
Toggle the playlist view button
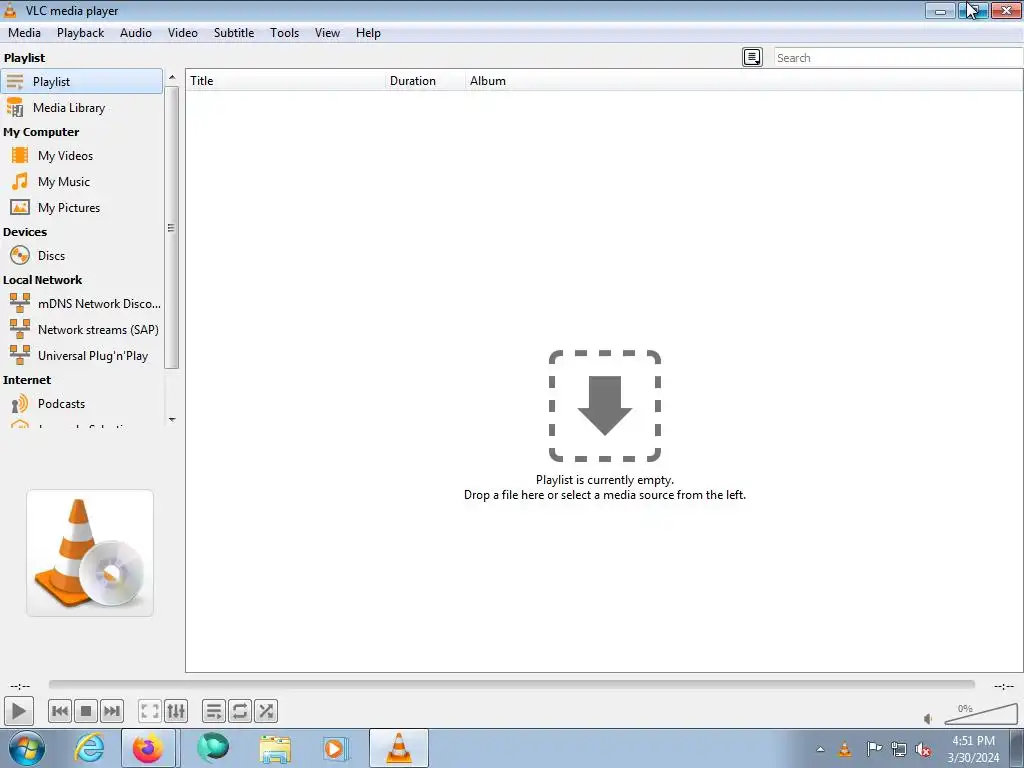pos(214,711)
